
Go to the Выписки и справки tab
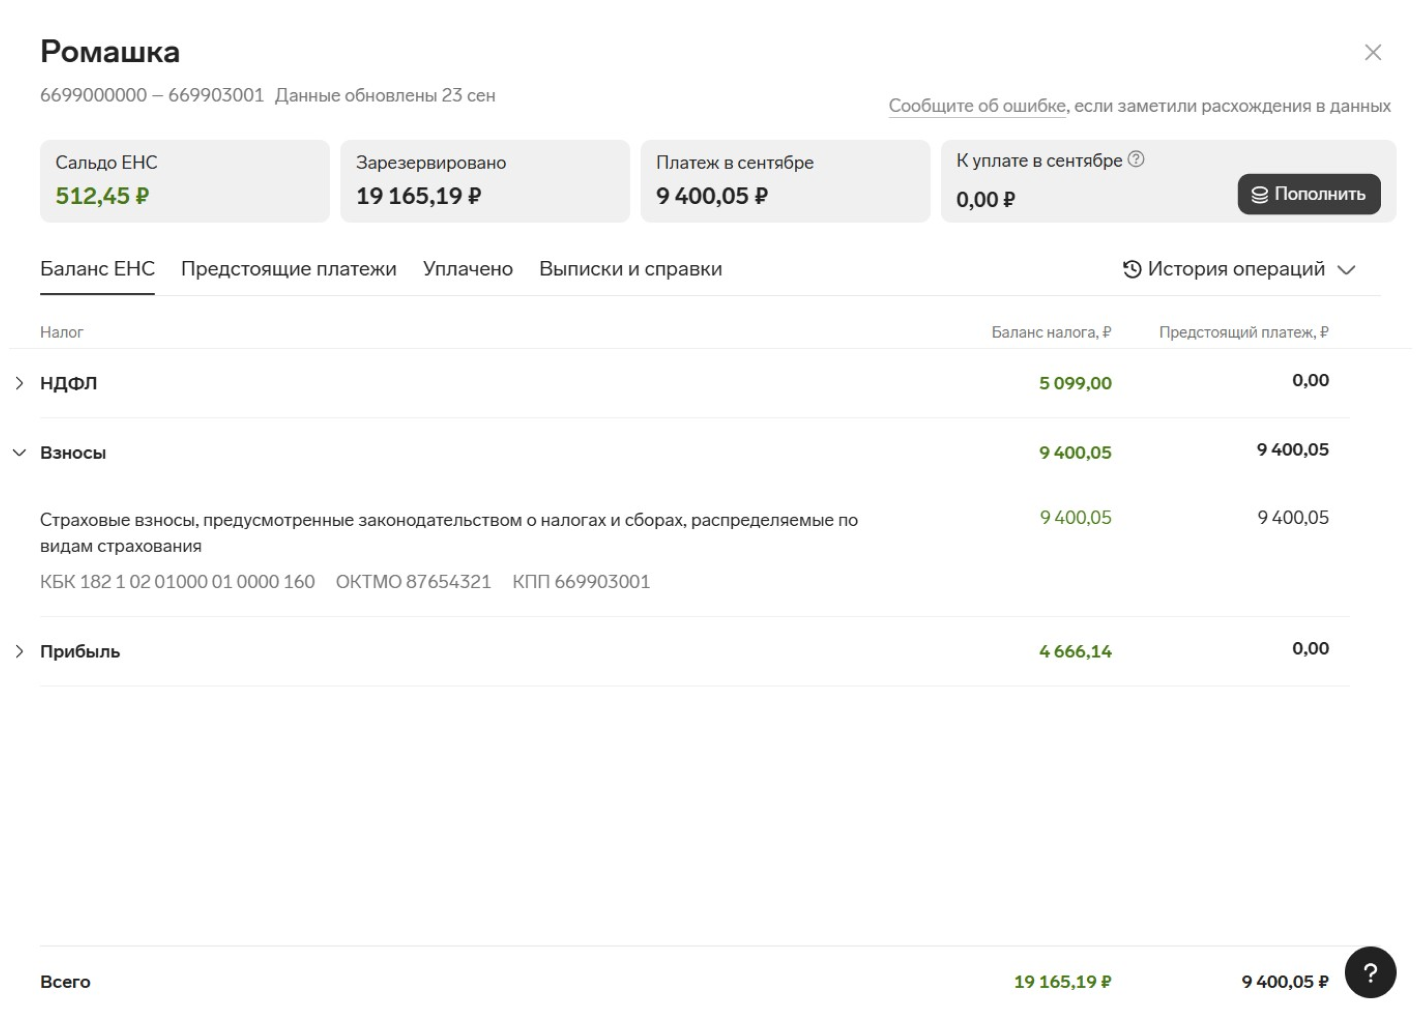630,269
